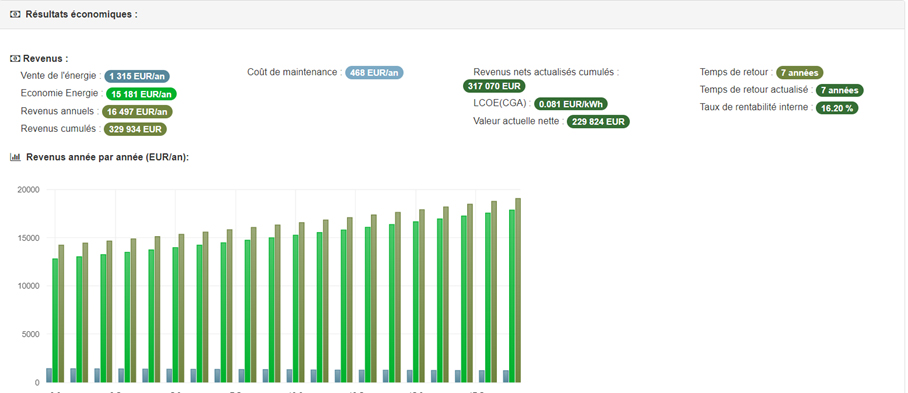This screenshot has width=908, height=393.
Task: Click the Valeur actuelle nette label
Action: (x=518, y=121)
